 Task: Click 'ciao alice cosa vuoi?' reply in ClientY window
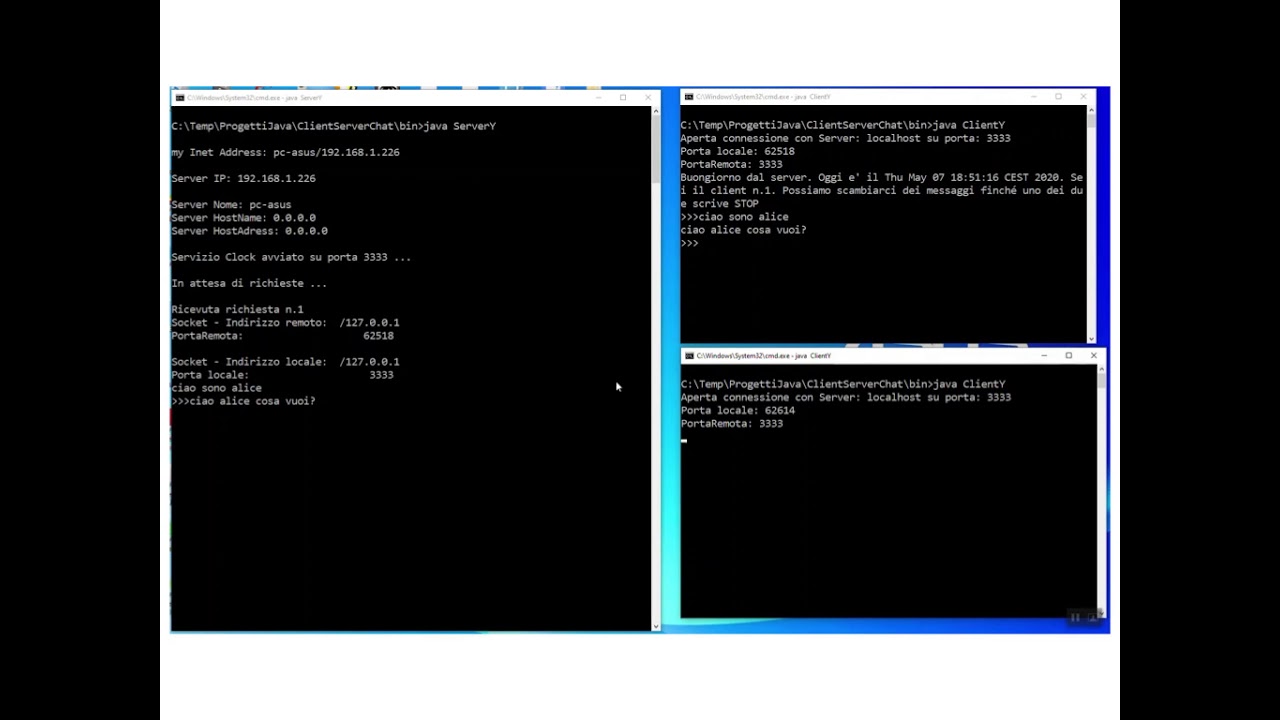click(x=744, y=230)
